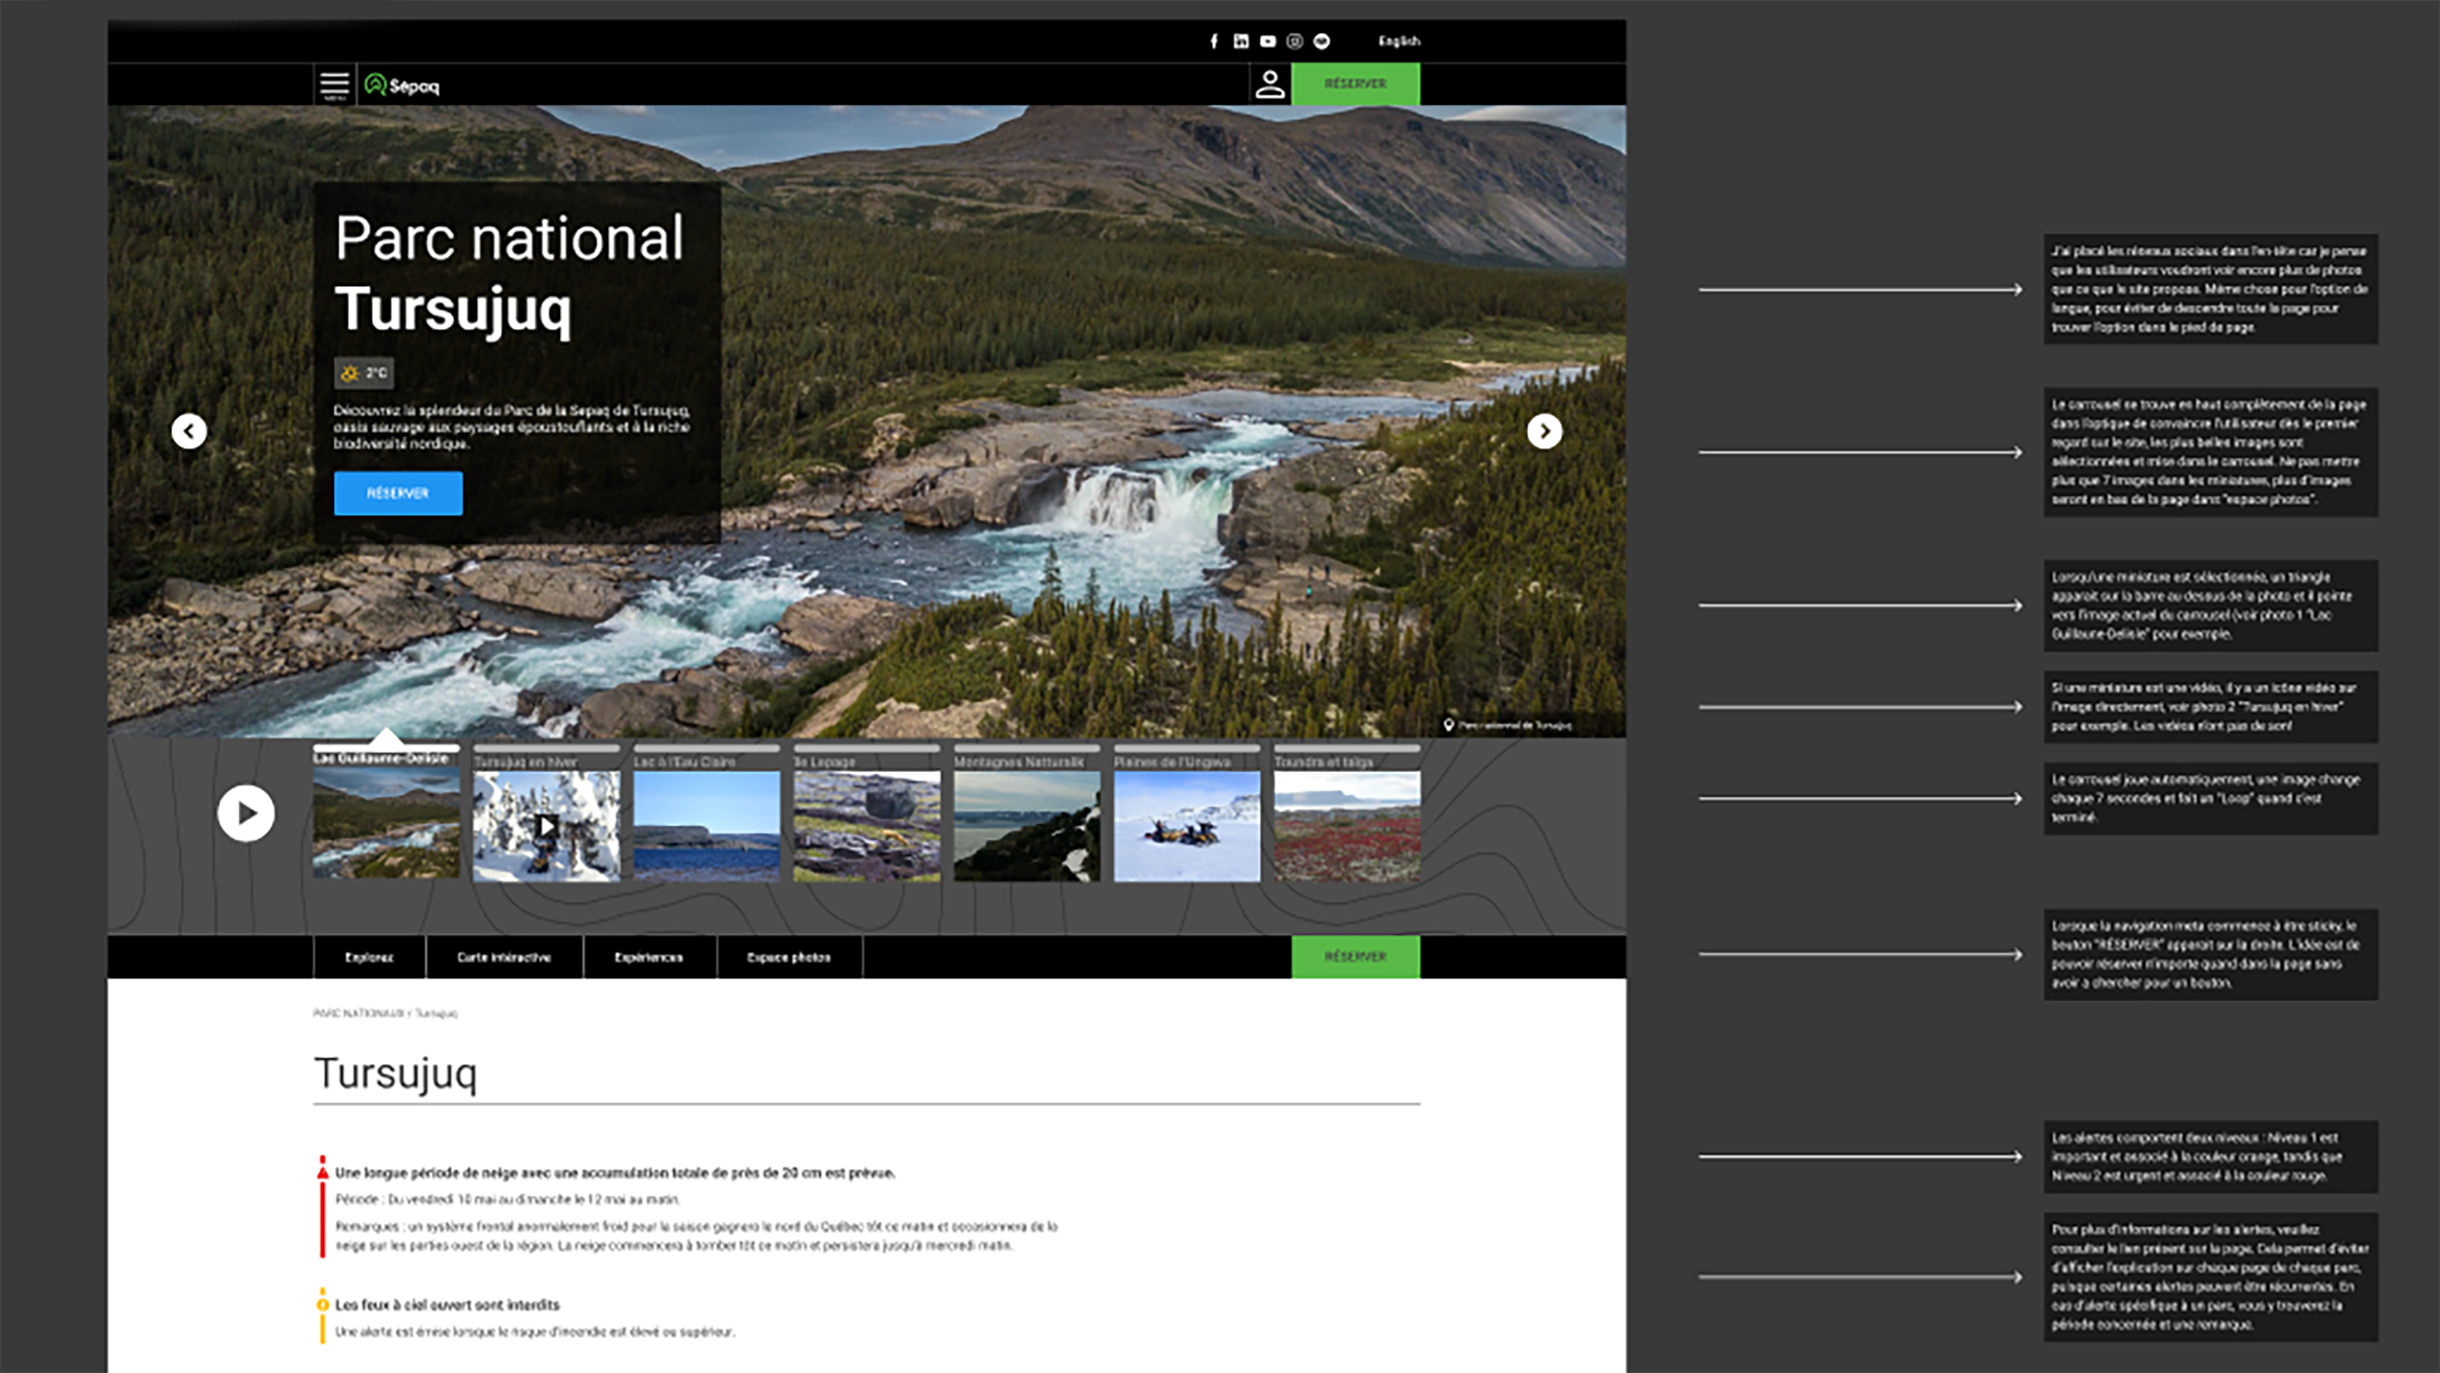Go back using the left carousel arrow
The height and width of the screenshot is (1373, 2440).
click(189, 431)
